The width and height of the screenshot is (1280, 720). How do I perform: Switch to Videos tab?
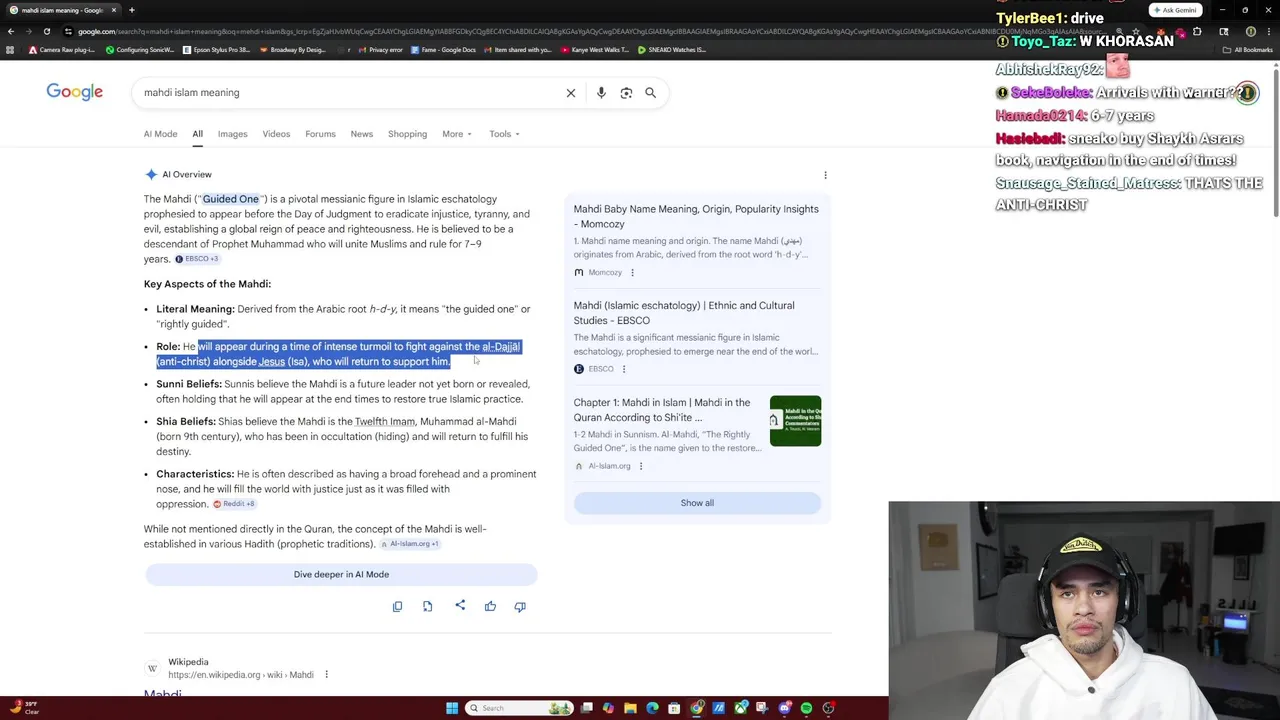pyautogui.click(x=276, y=134)
